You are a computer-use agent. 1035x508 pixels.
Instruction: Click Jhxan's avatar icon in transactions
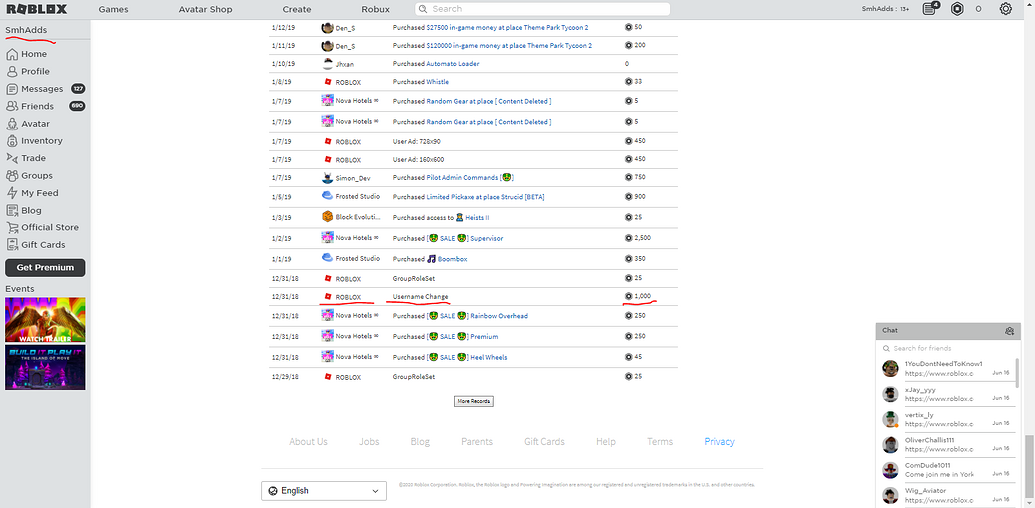point(327,64)
